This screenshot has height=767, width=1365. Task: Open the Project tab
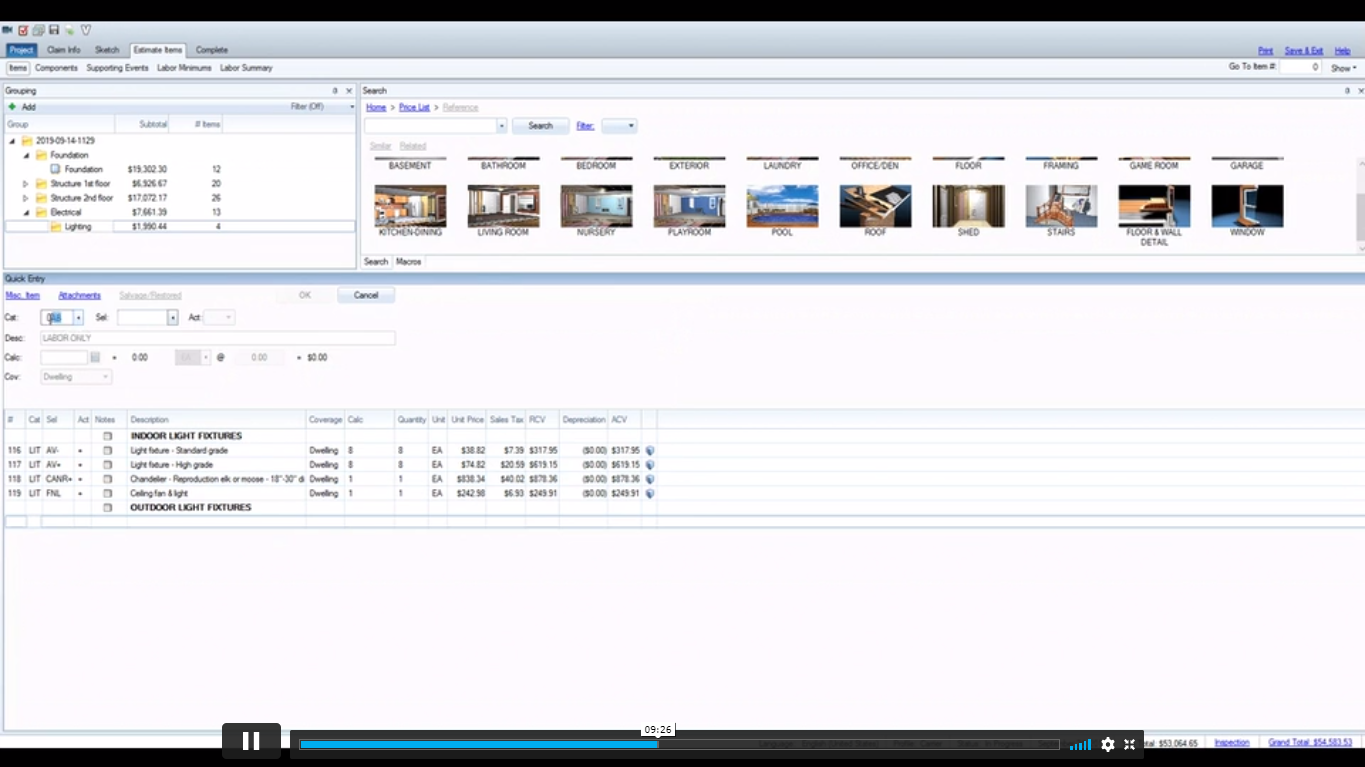[21, 50]
